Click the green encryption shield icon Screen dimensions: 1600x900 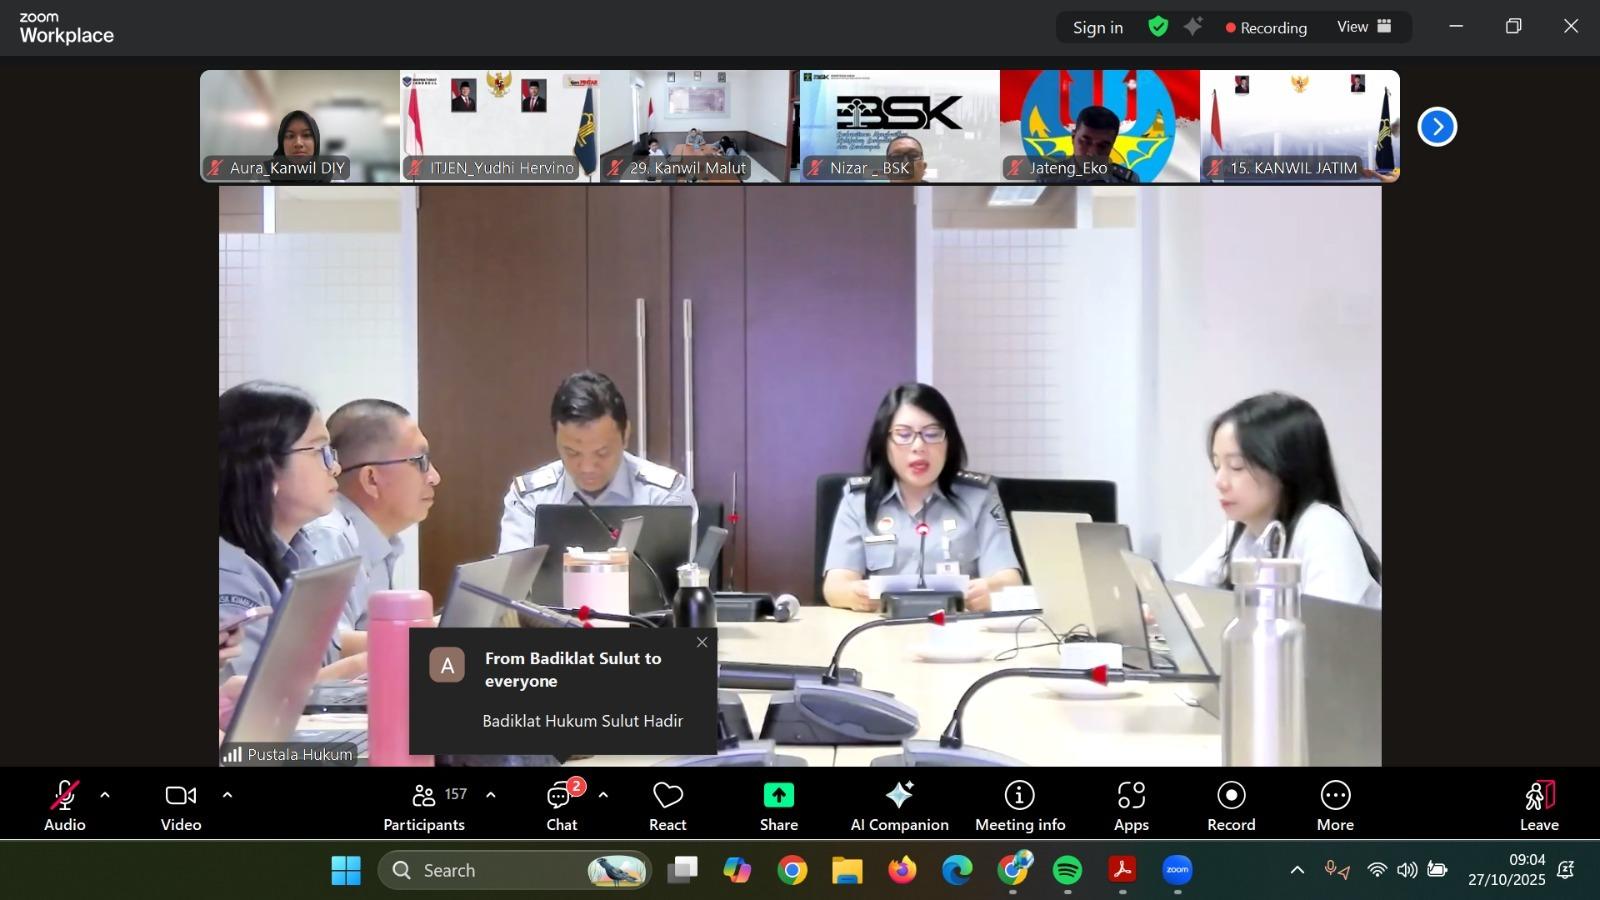pyautogui.click(x=1158, y=27)
